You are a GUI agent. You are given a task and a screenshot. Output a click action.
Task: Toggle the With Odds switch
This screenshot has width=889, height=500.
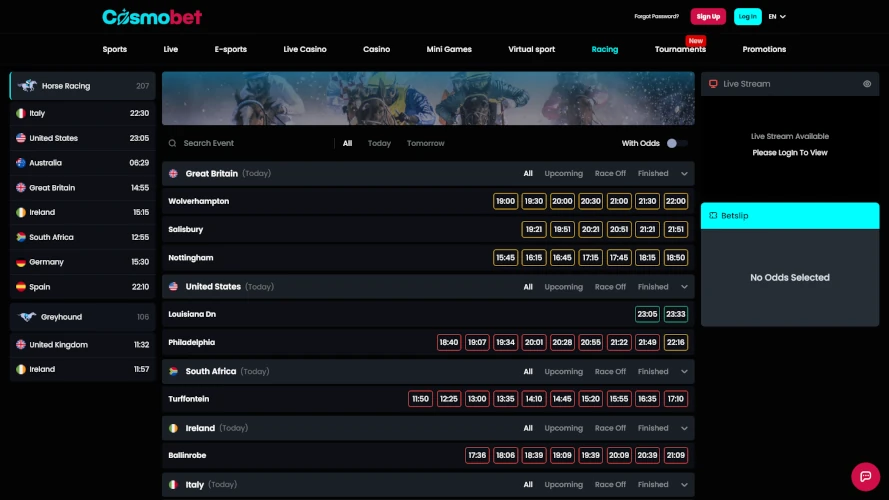coord(676,143)
